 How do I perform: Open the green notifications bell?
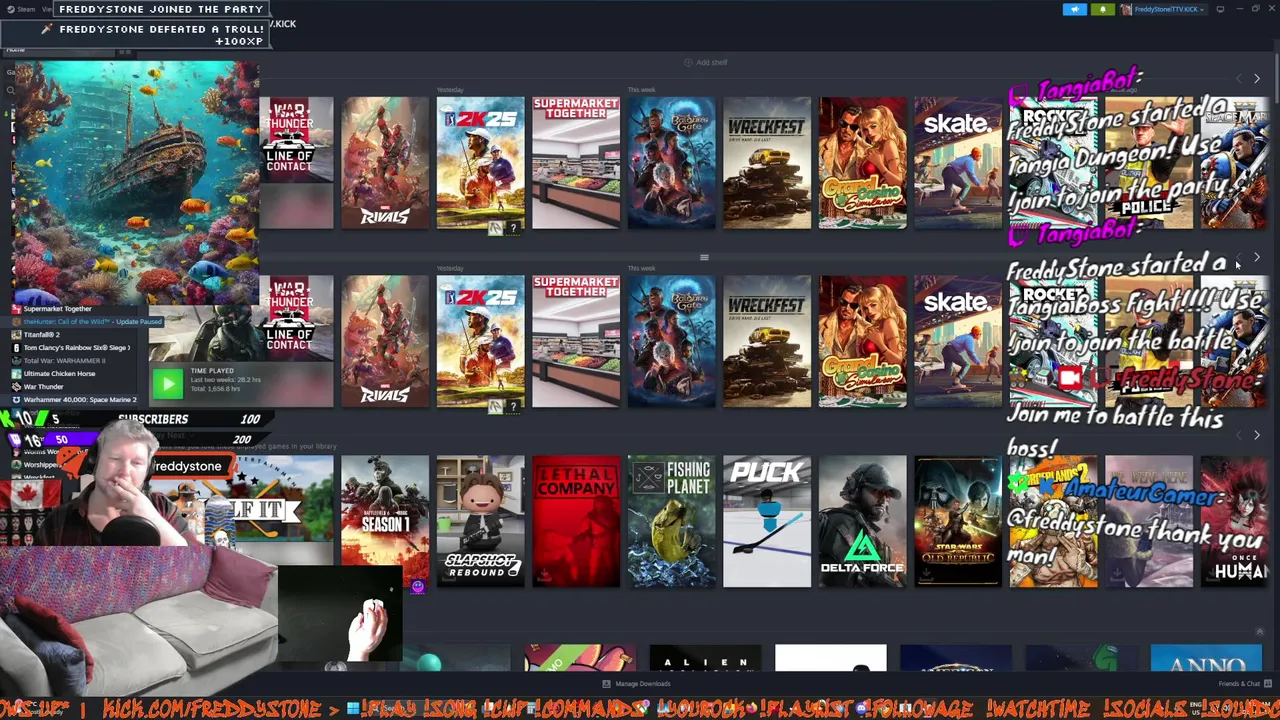(1103, 9)
